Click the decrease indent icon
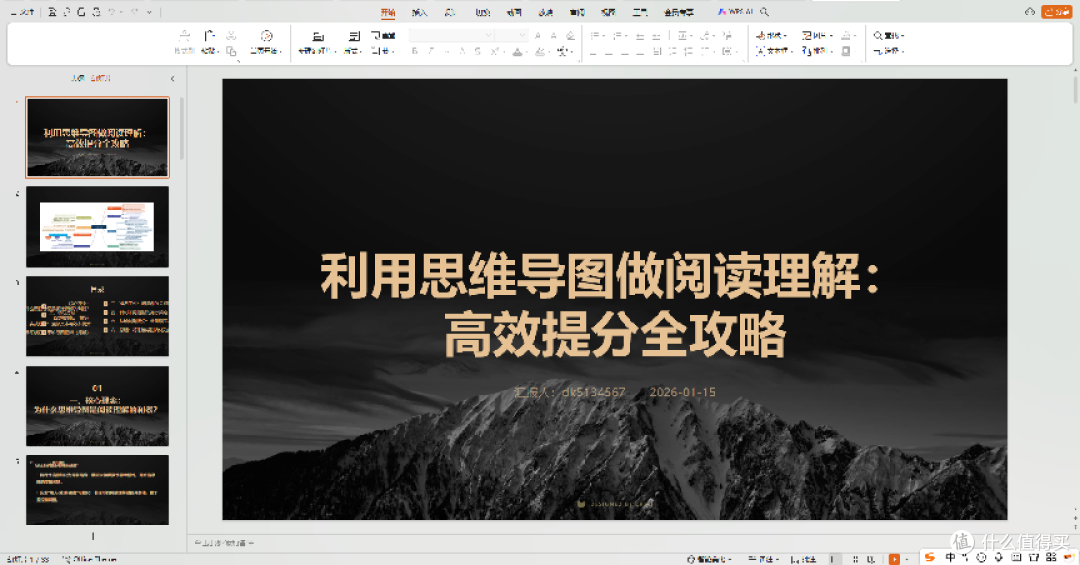1080x565 pixels. [x=640, y=35]
